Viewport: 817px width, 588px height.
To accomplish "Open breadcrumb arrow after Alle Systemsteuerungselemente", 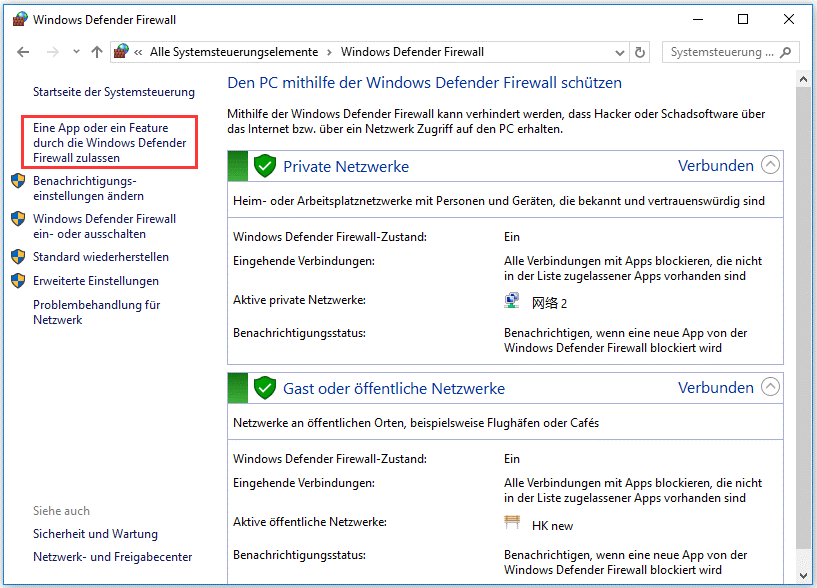I will [329, 52].
